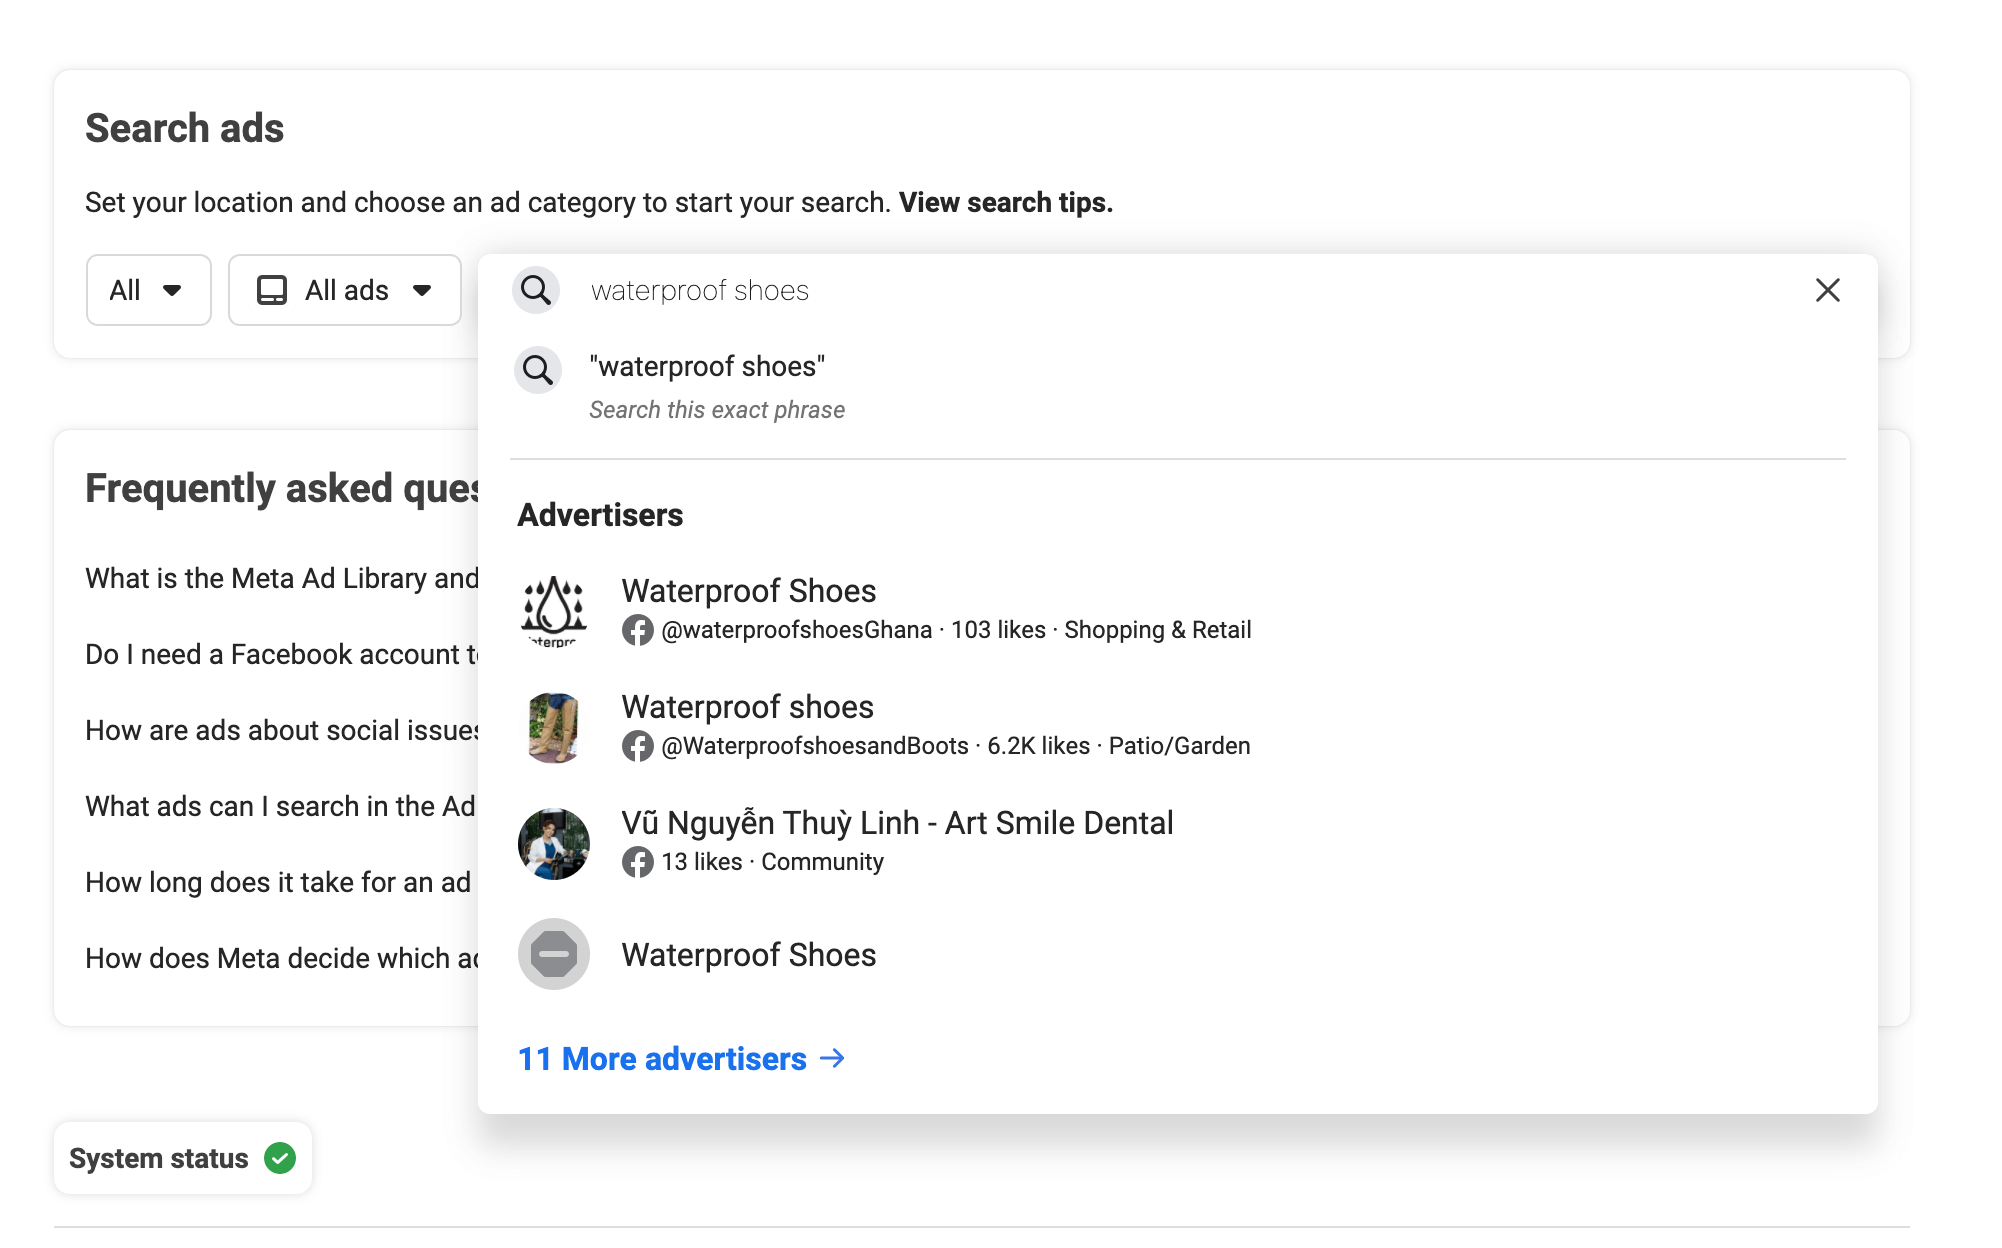Click @waterproofshoesGhana handle text
This screenshot has height=1248, width=2002.
pyautogui.click(x=797, y=630)
